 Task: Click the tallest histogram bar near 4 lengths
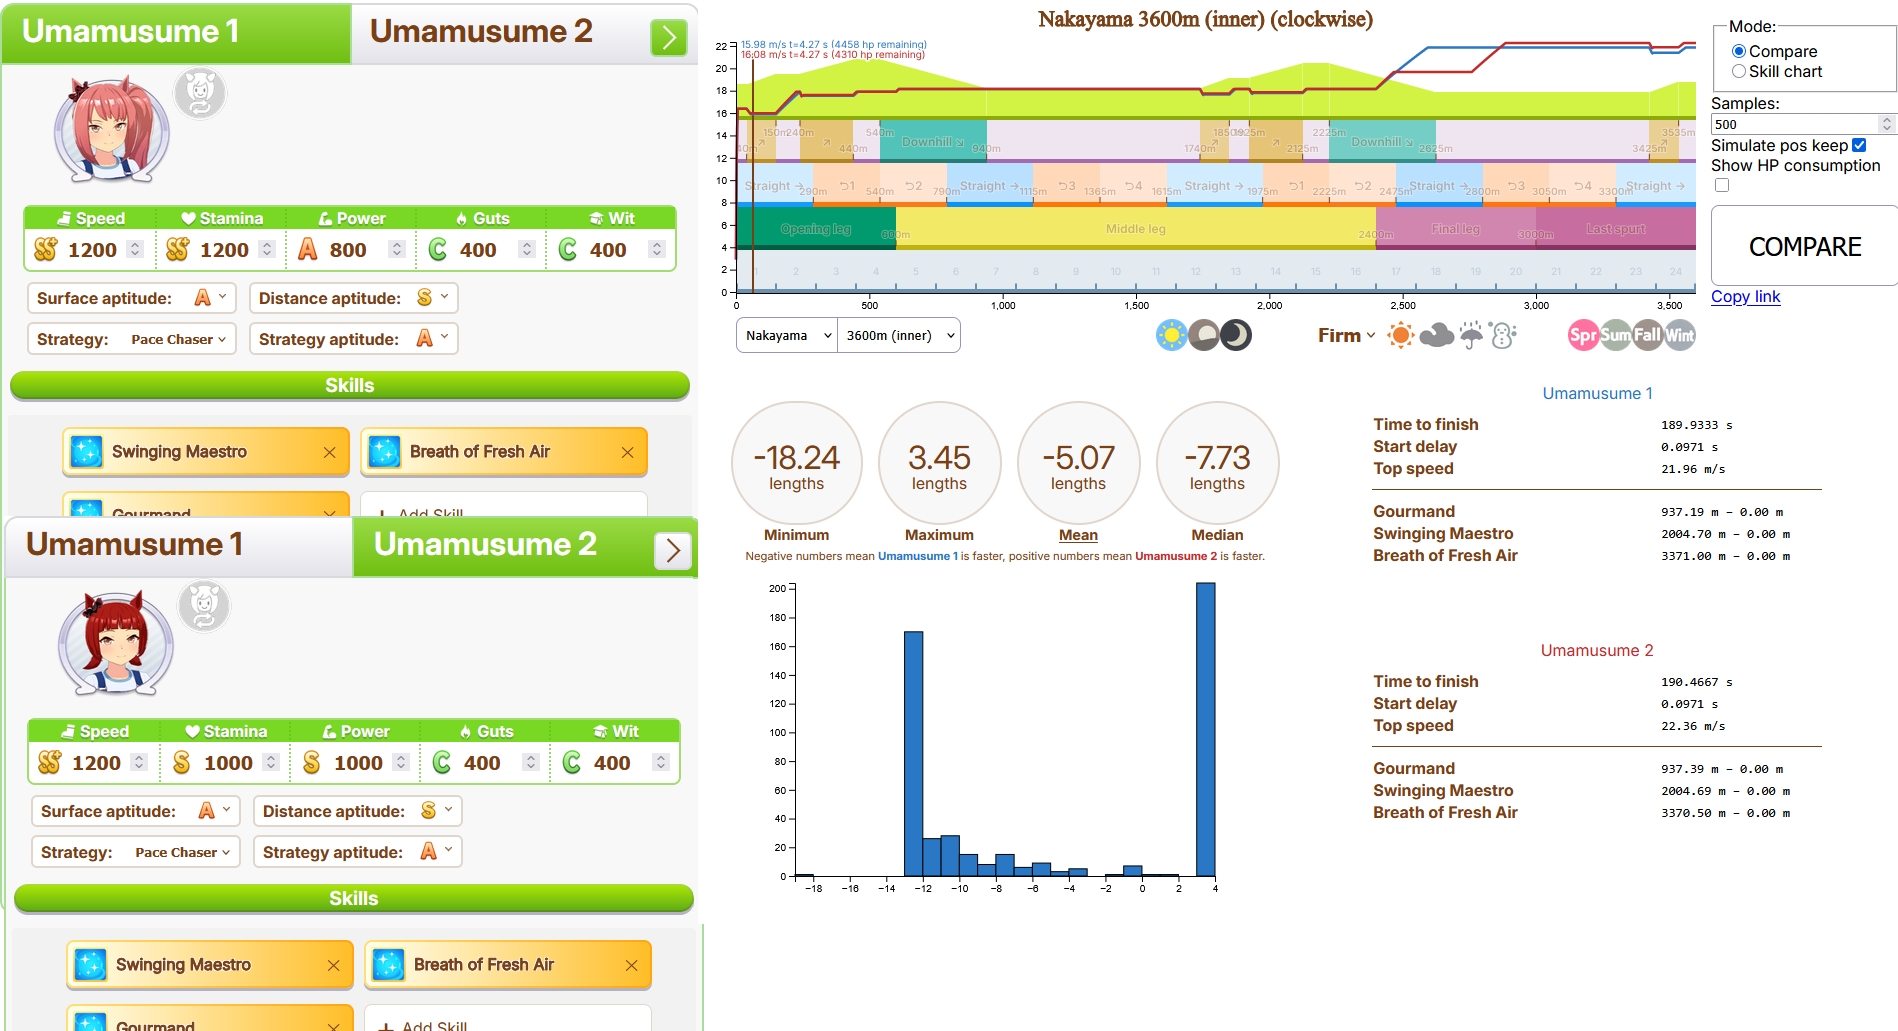[1205, 729]
